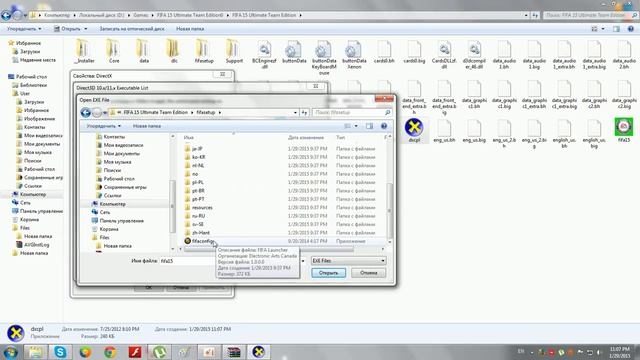Open Chrome from the taskbar
This screenshot has height=360, width=640.
coord(110,352)
